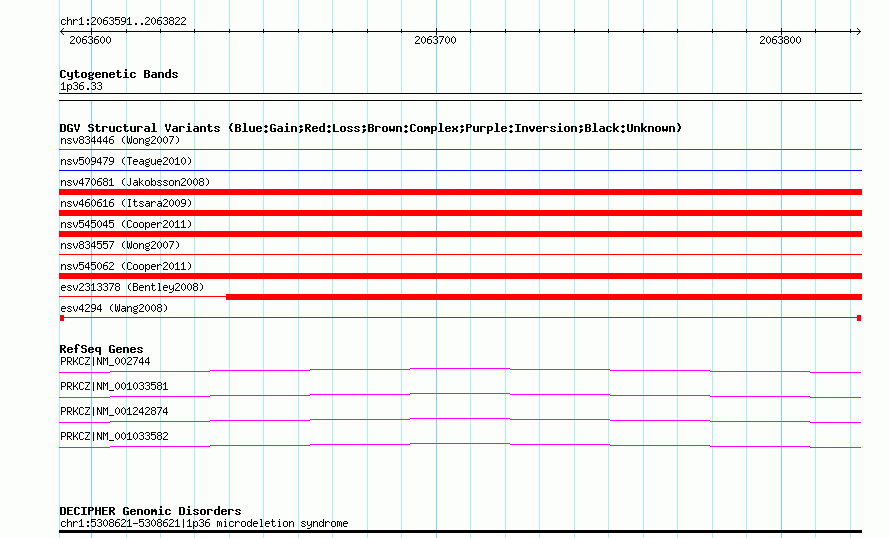Screen dimensions: 890x538
Task: Click the PRKCZ|NM_002744 magenta gene line
Action: pyautogui.click(x=460, y=371)
